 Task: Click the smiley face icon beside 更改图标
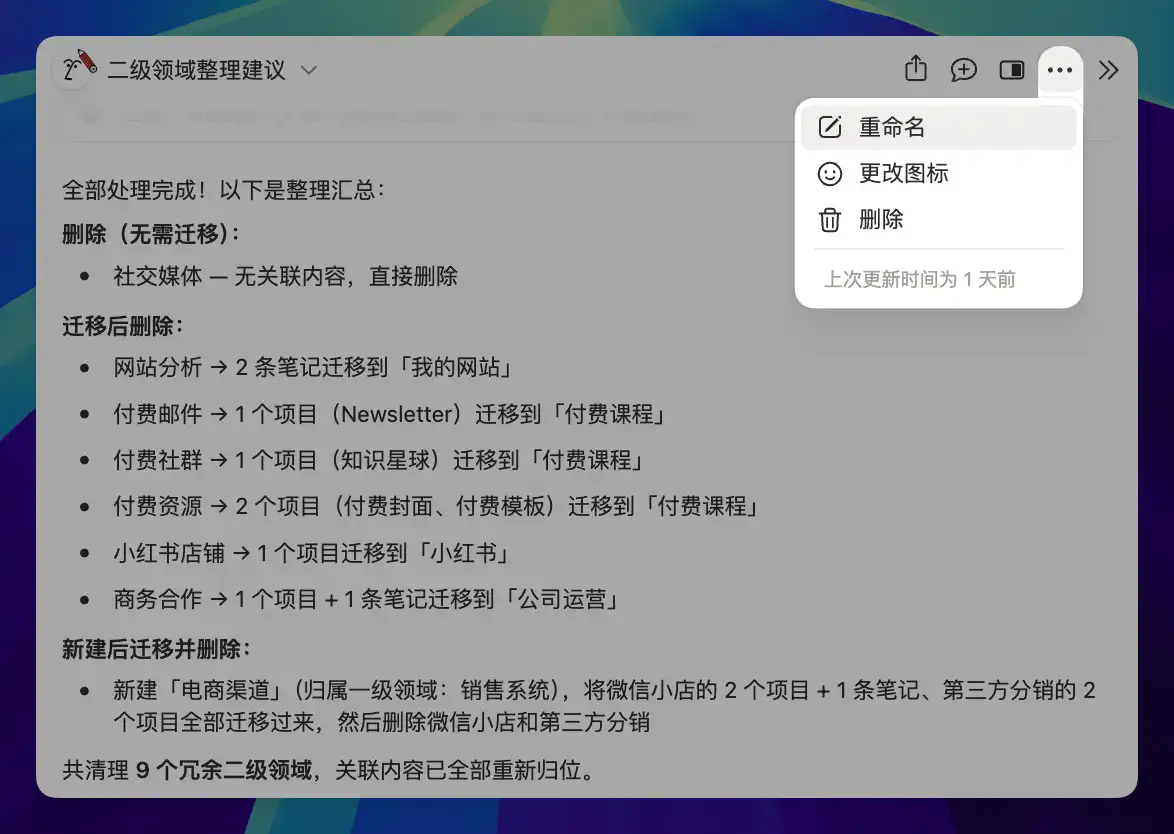(830, 174)
